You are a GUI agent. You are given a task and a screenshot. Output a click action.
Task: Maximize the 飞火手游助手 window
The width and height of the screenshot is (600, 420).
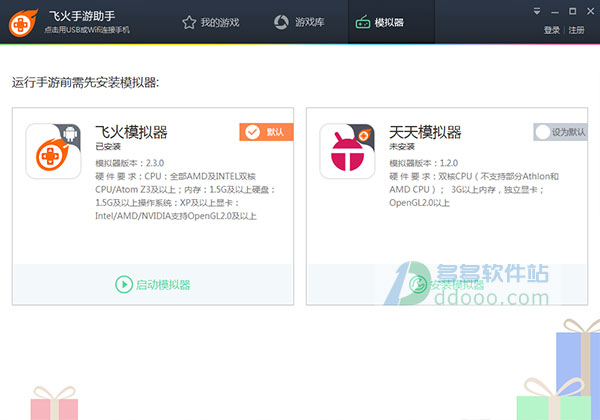(x=572, y=11)
